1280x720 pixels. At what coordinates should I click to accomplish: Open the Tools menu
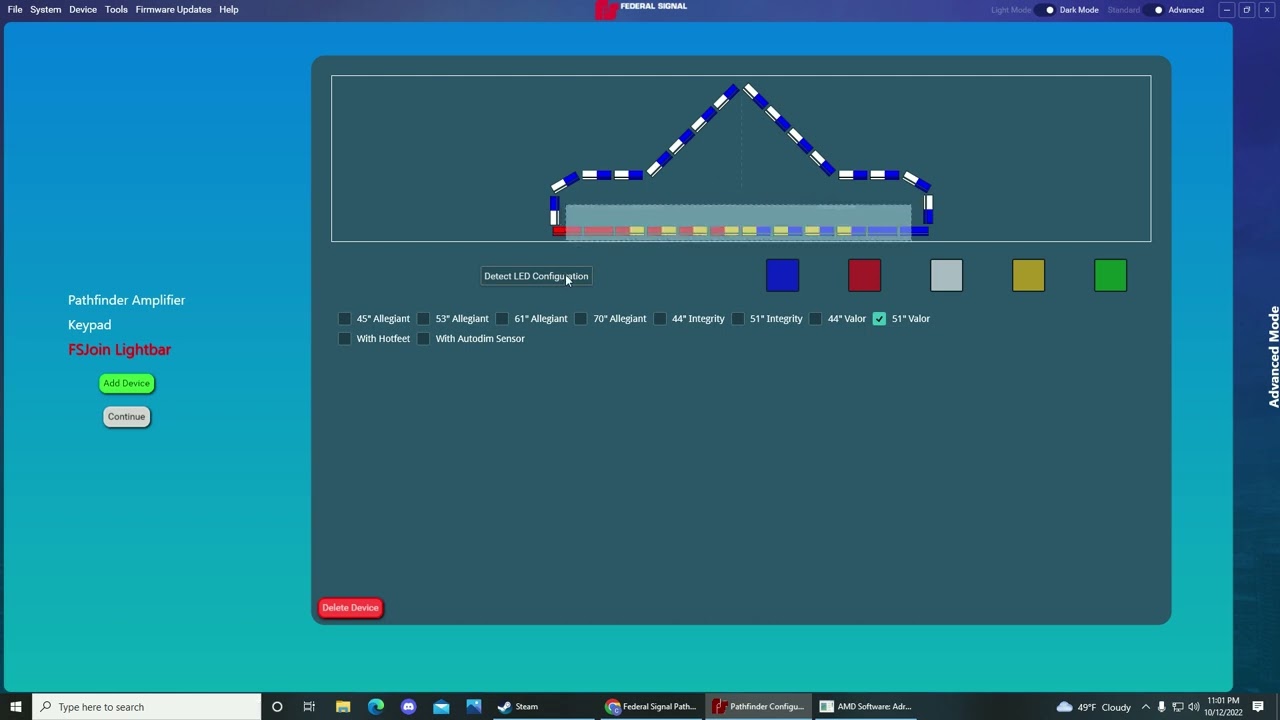(116, 10)
